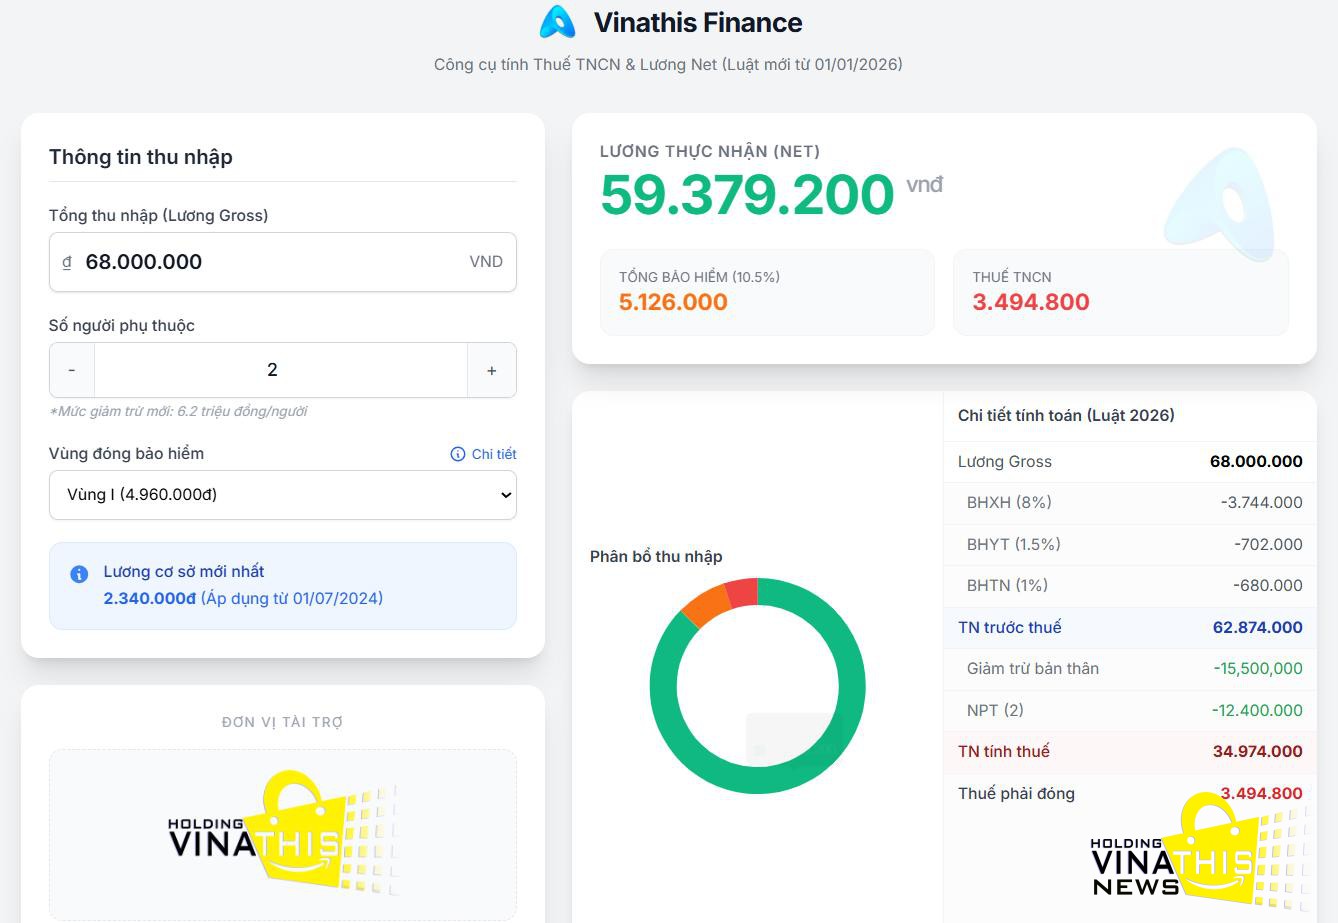Decrease dependents with the minus button

tap(72, 370)
